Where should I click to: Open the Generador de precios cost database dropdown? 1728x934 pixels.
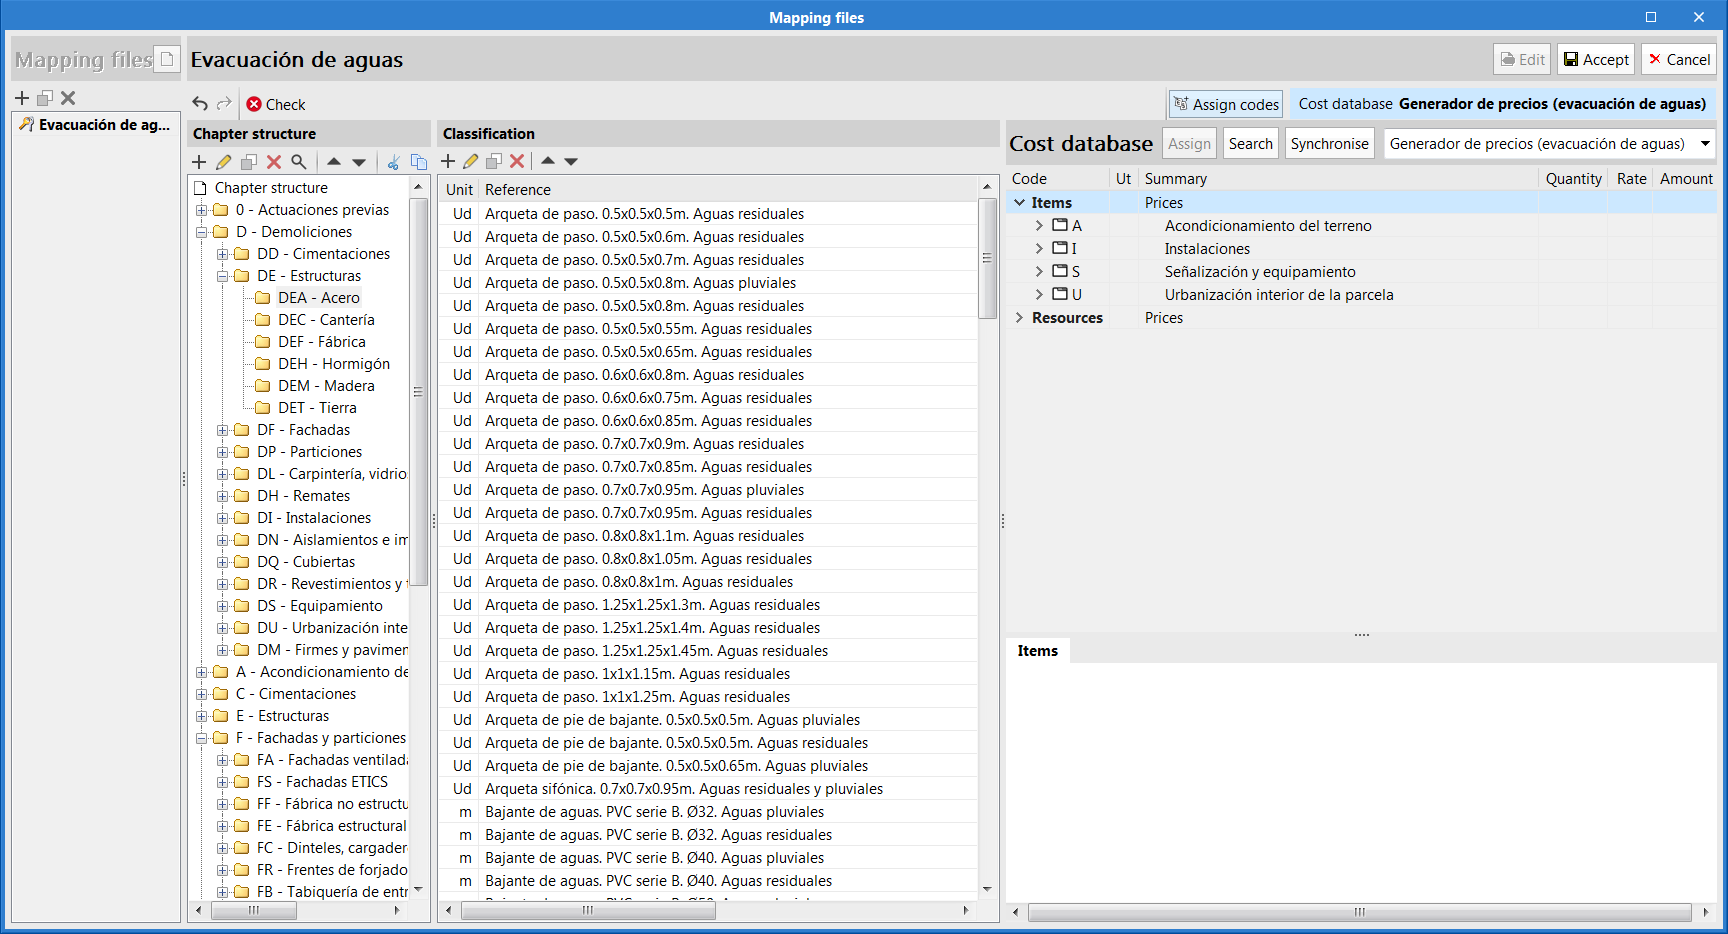(x=1705, y=143)
